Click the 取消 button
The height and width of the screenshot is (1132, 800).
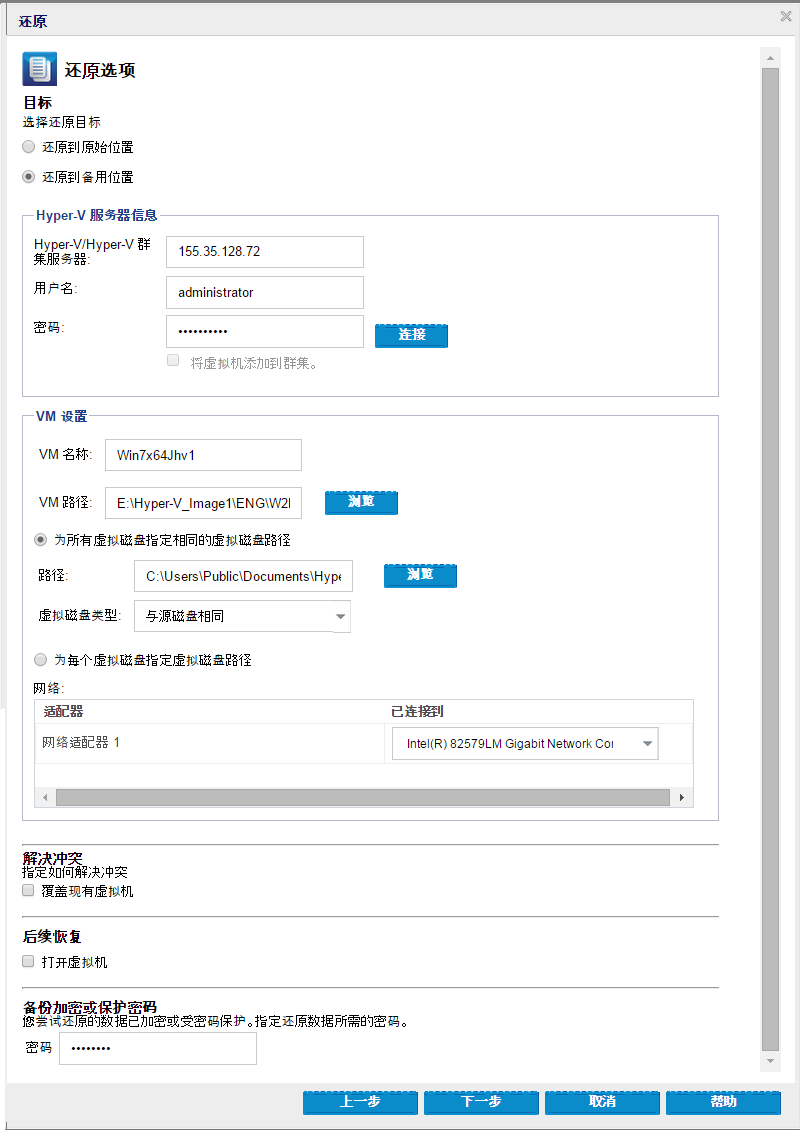[x=602, y=1102]
